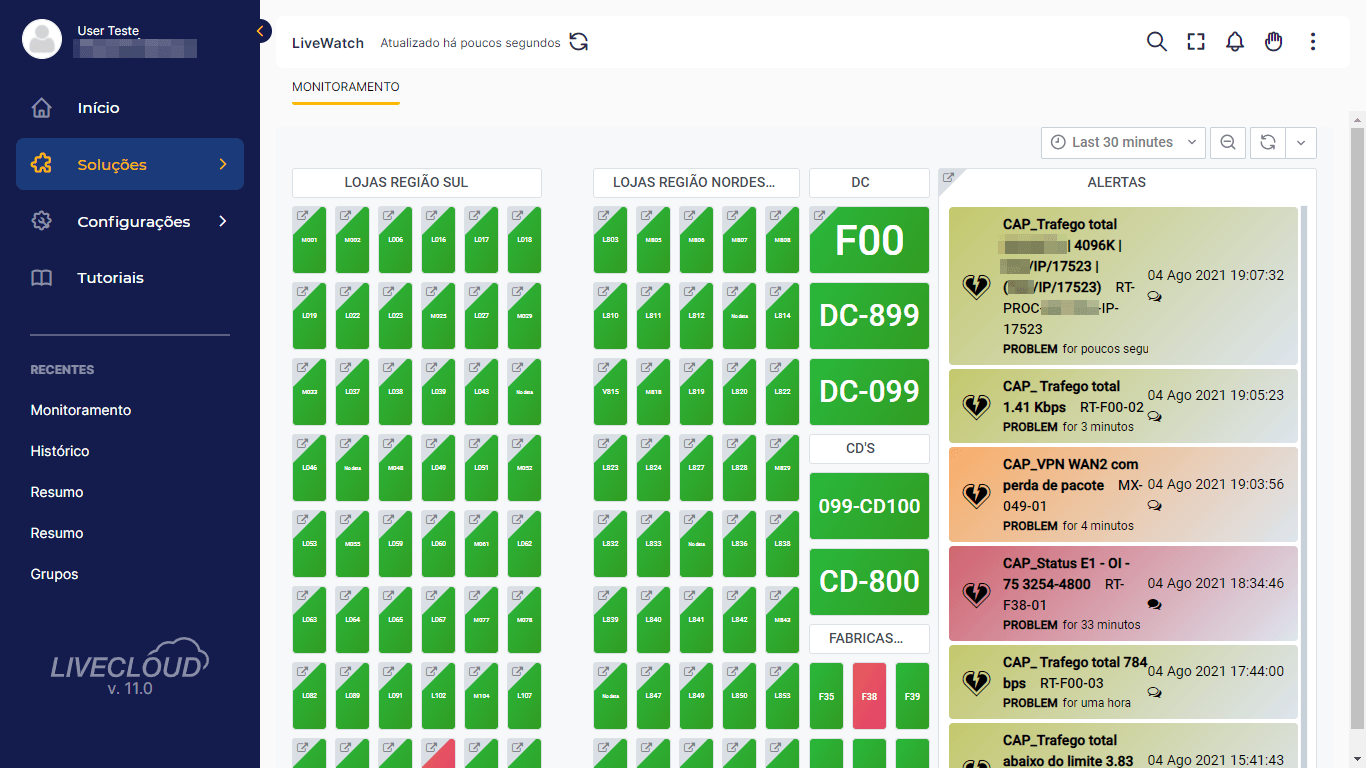This screenshot has height=768, width=1366.
Task: Open comments icon under the 18:34:46 alert timestamp
Action: coord(1155,604)
